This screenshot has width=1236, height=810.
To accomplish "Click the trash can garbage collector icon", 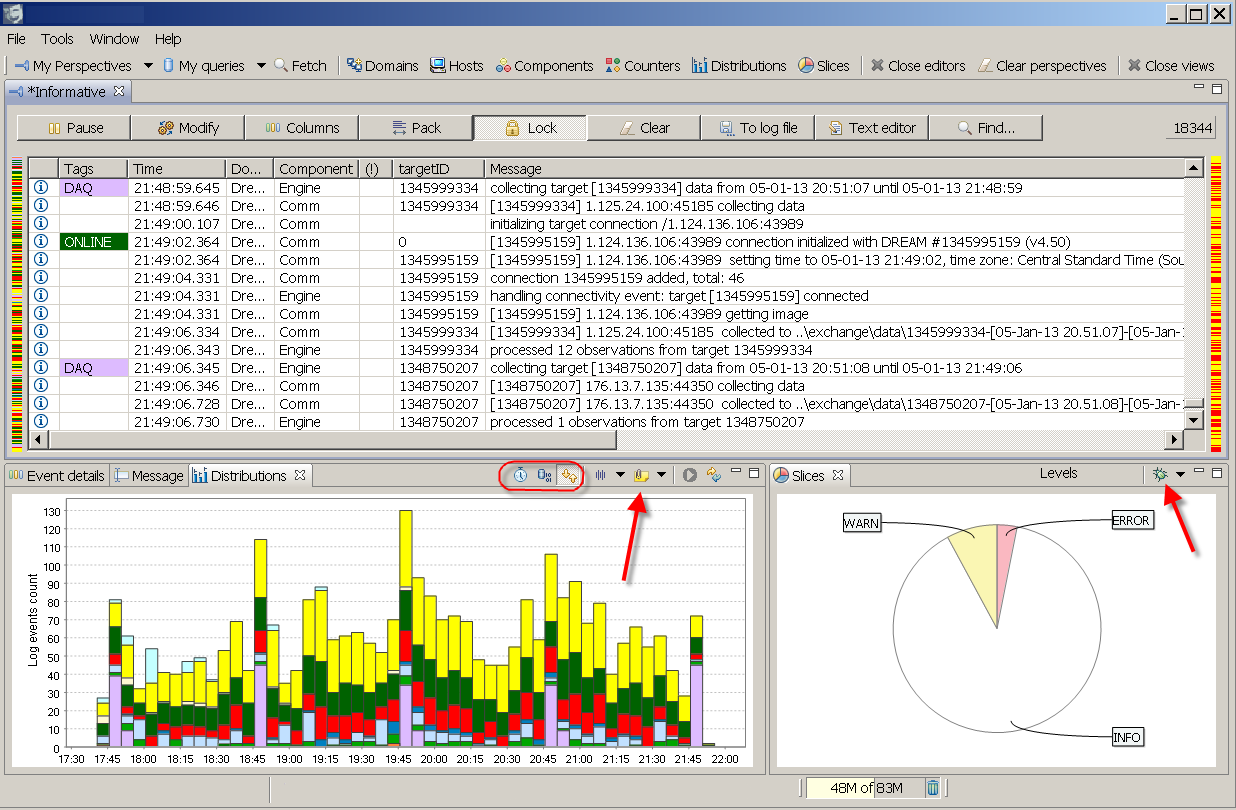I will [932, 788].
